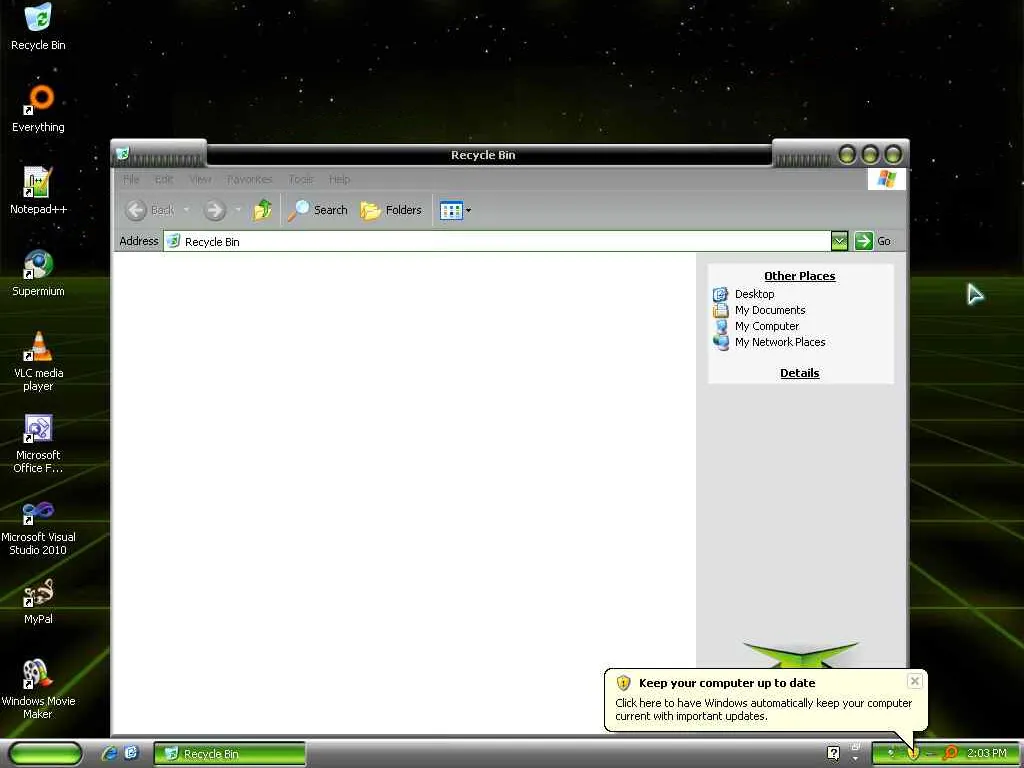Image resolution: width=1024 pixels, height=768 pixels.
Task: Expand the Details section
Action: pyautogui.click(x=799, y=373)
